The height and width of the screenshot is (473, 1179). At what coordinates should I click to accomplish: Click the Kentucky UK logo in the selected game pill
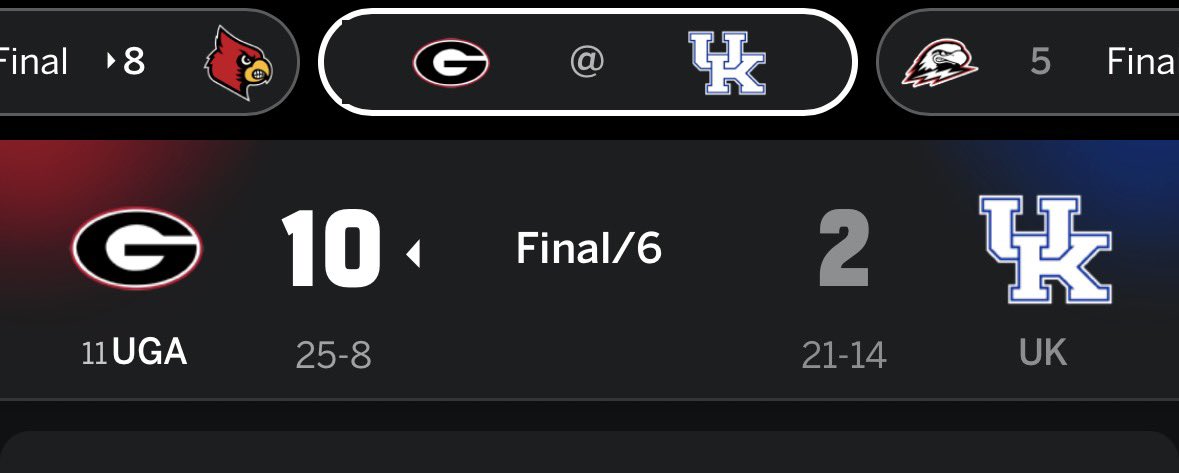coord(727,63)
